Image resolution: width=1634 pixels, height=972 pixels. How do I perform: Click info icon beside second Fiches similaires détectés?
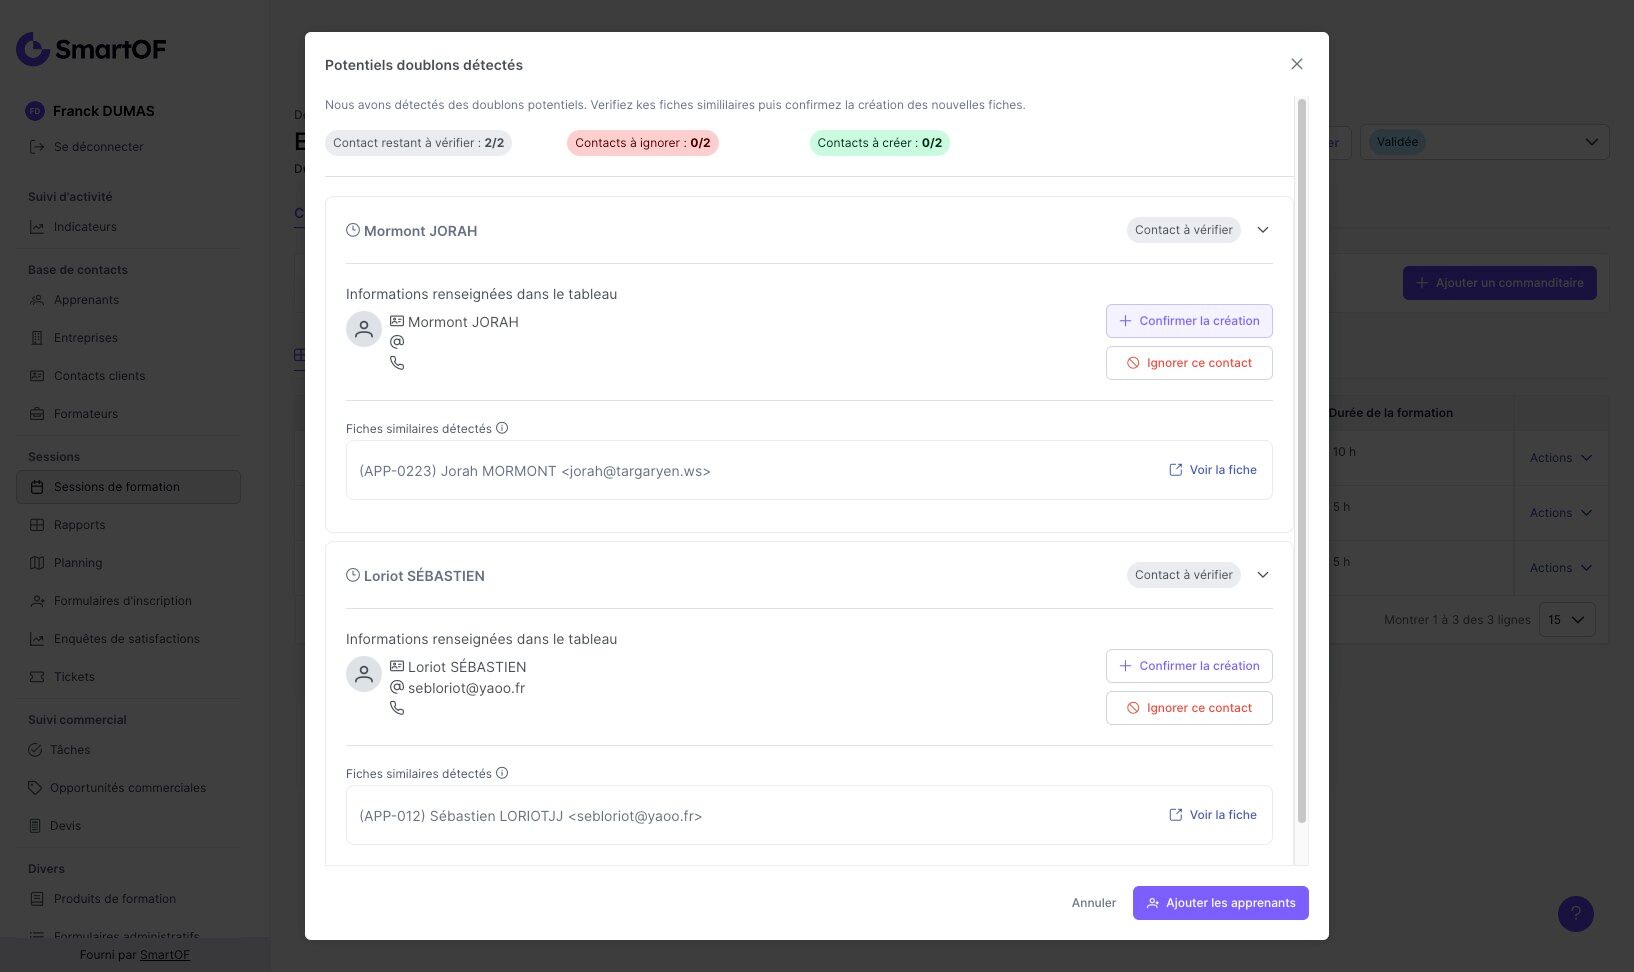tap(502, 773)
